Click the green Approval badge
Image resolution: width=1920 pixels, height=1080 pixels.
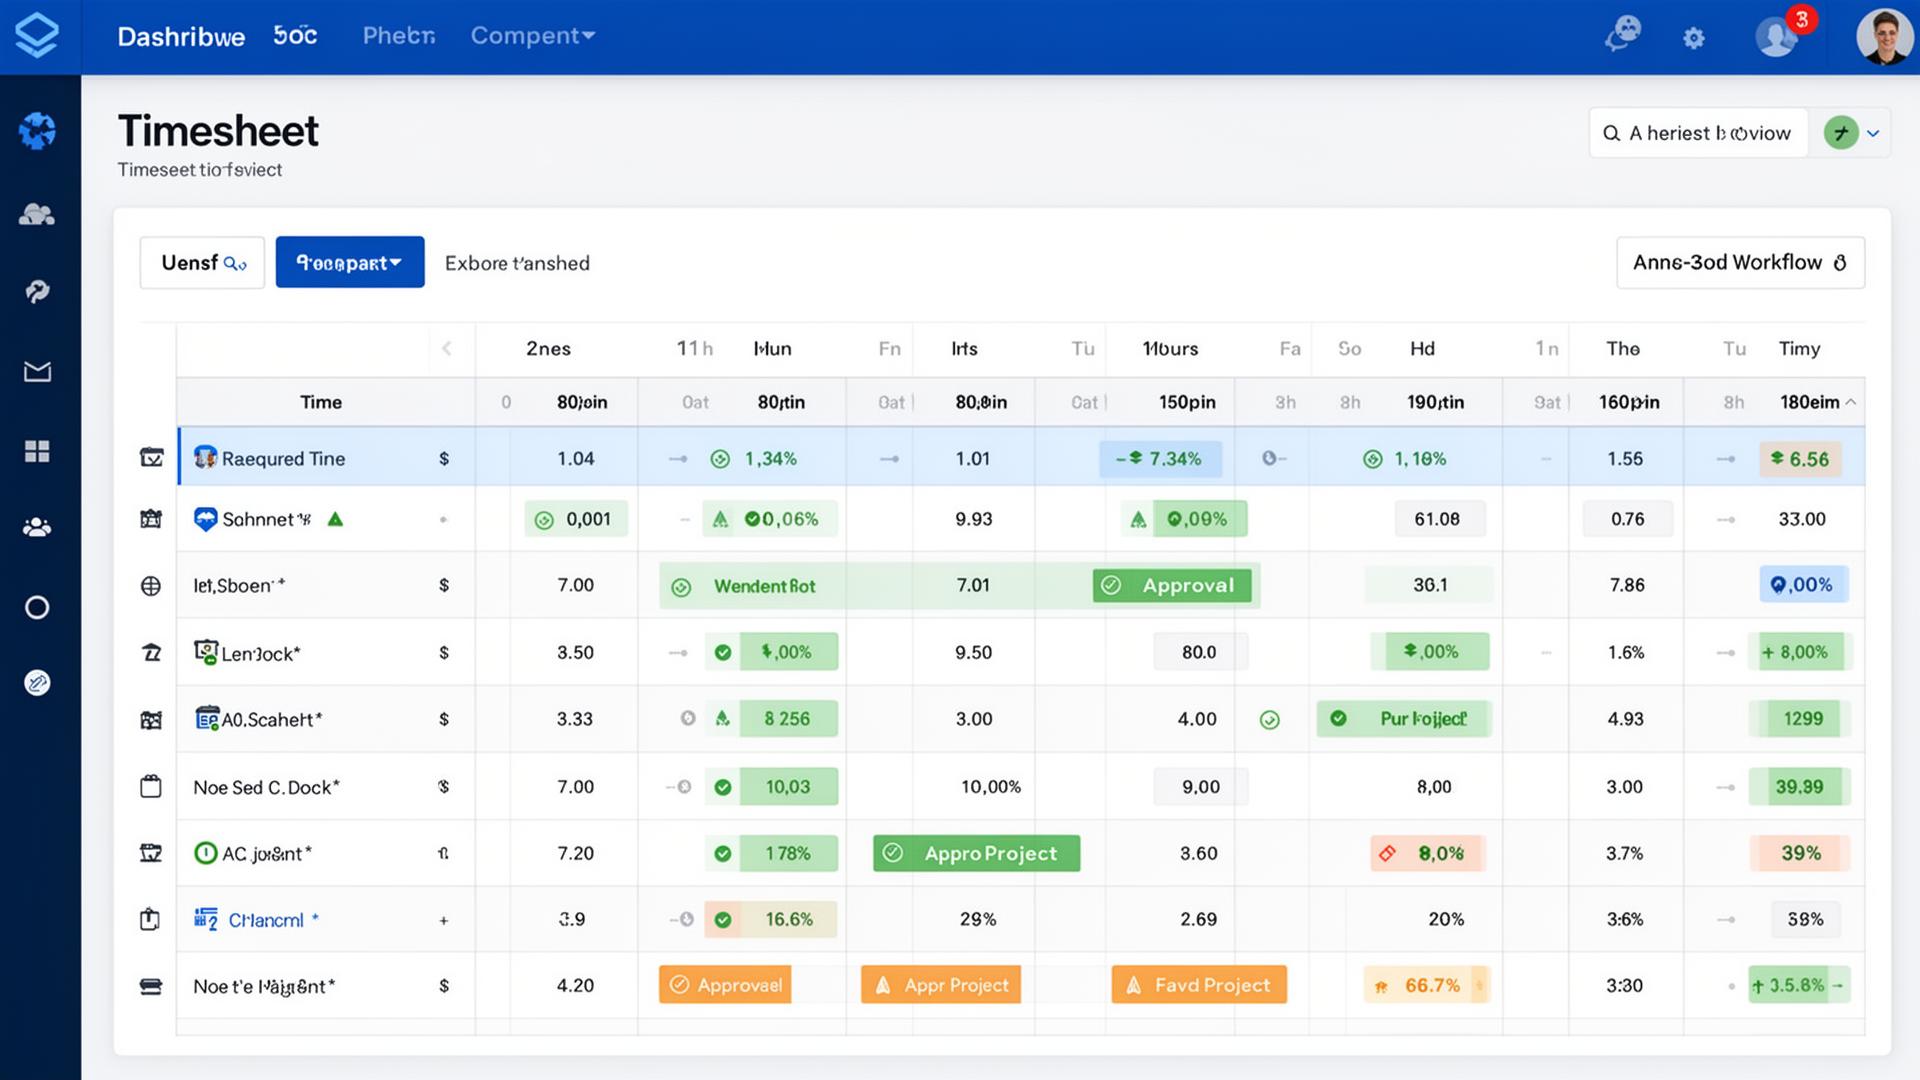pos(1172,585)
